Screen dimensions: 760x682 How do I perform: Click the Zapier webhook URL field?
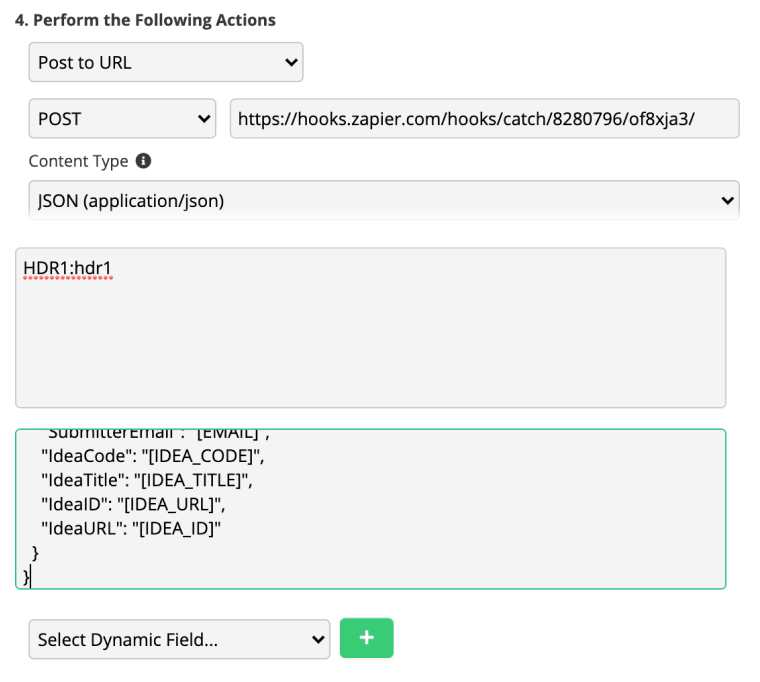click(x=485, y=118)
